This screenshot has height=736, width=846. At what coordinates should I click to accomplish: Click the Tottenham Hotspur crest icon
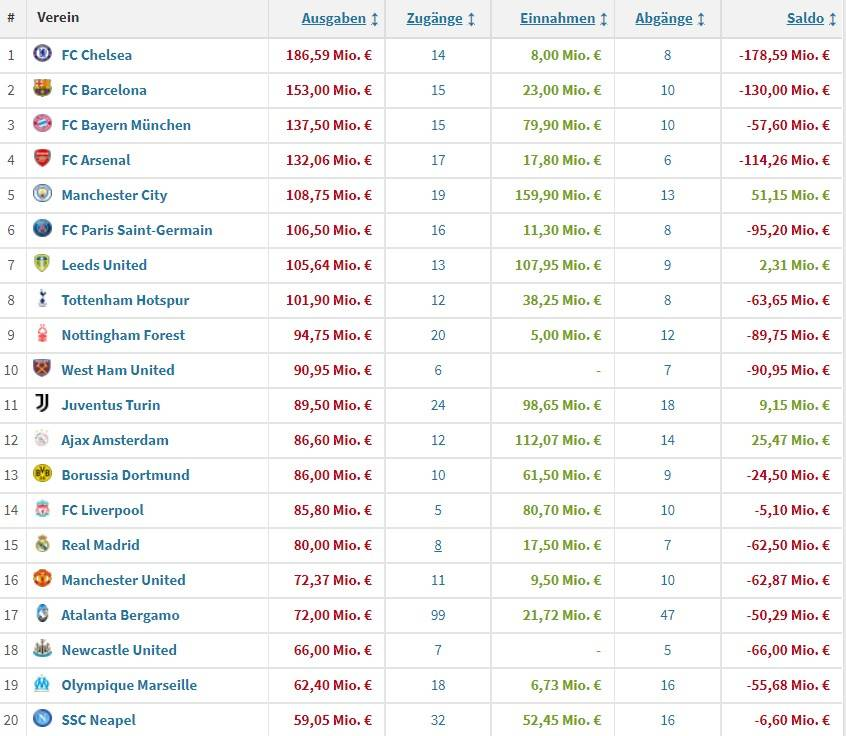click(42, 298)
